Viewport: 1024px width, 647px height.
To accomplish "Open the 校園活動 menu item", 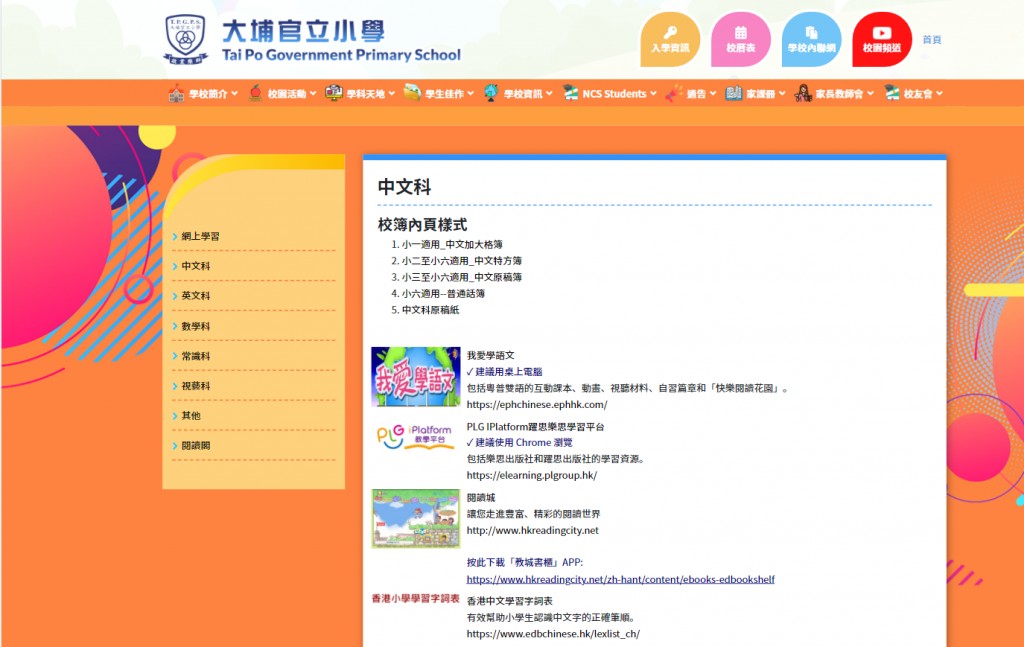I will tap(281, 94).
